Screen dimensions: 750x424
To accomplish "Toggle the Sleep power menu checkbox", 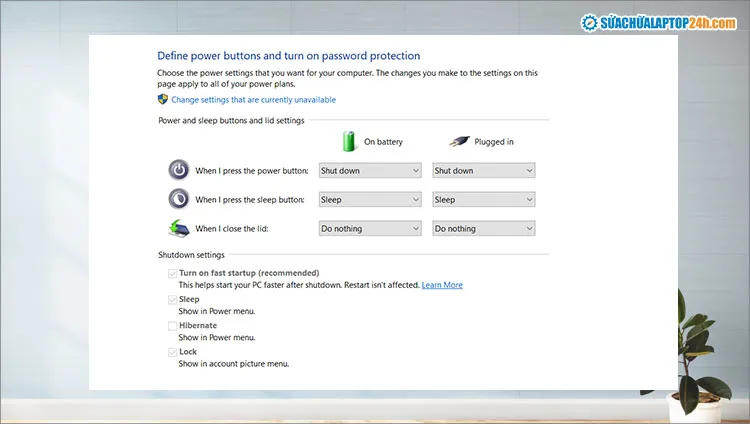I will [x=173, y=299].
